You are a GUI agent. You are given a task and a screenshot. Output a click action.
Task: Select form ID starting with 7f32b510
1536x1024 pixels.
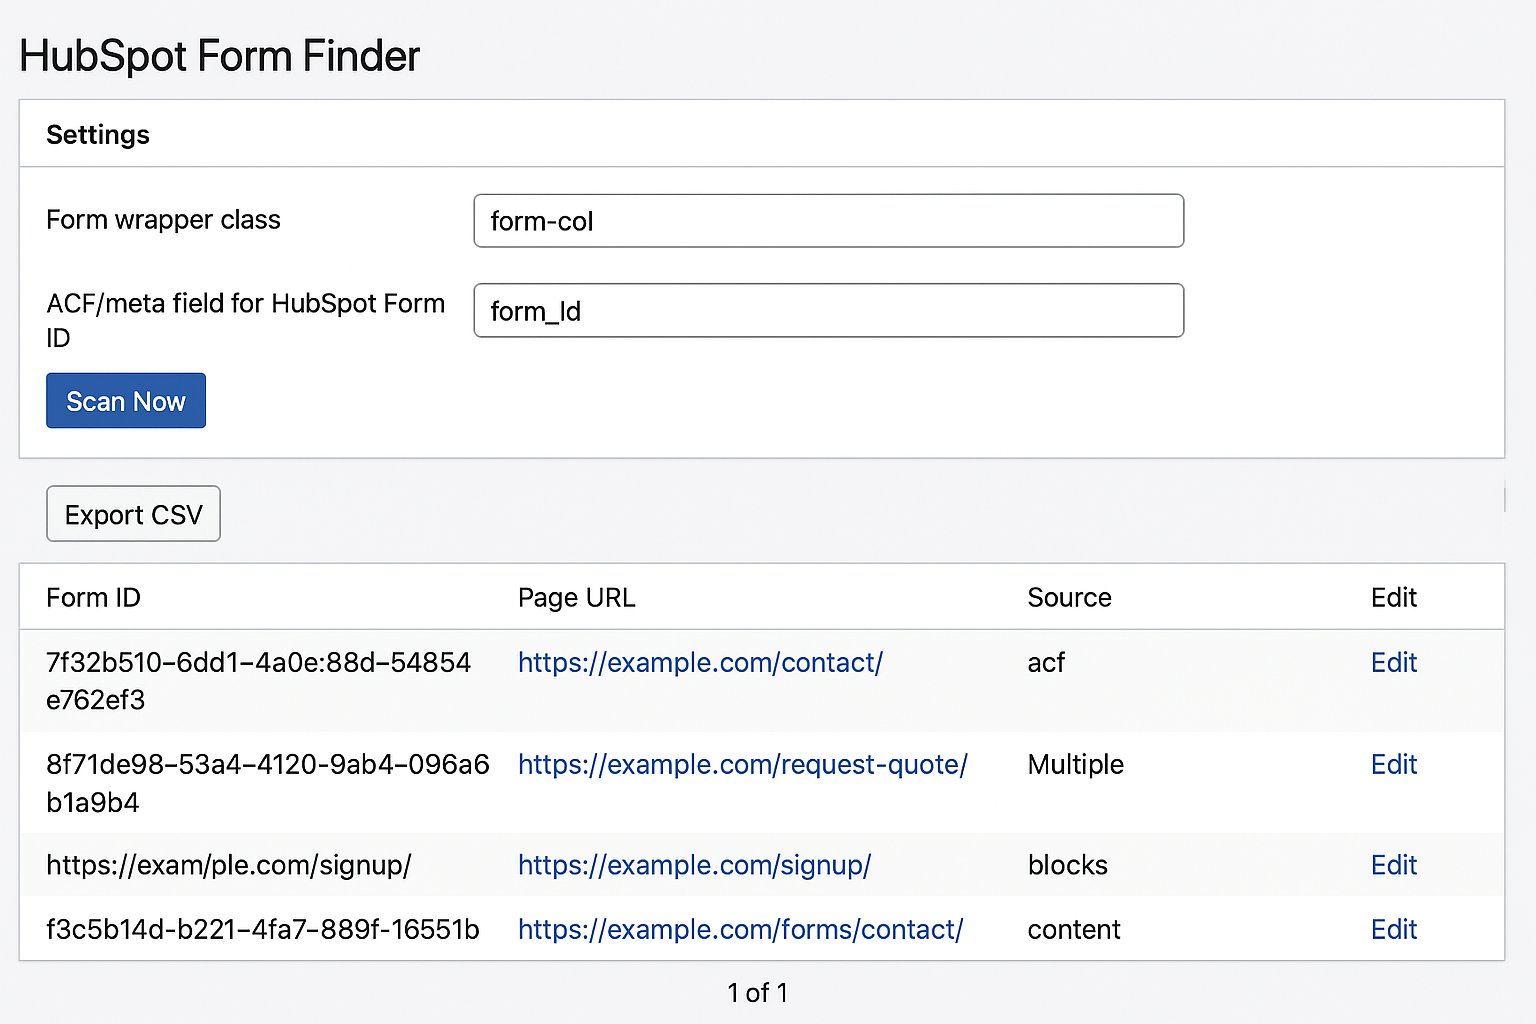coord(258,681)
